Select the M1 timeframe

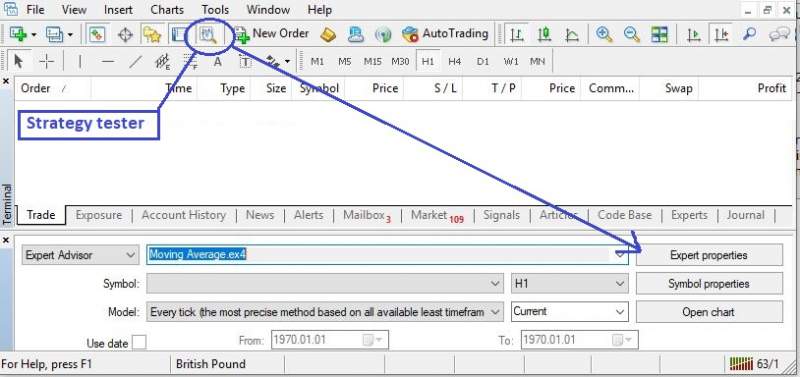pos(317,61)
